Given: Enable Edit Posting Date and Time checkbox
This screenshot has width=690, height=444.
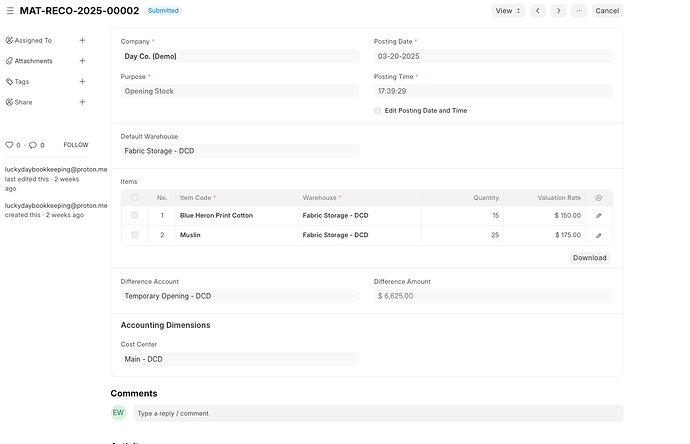Looking at the screenshot, I should point(378,111).
